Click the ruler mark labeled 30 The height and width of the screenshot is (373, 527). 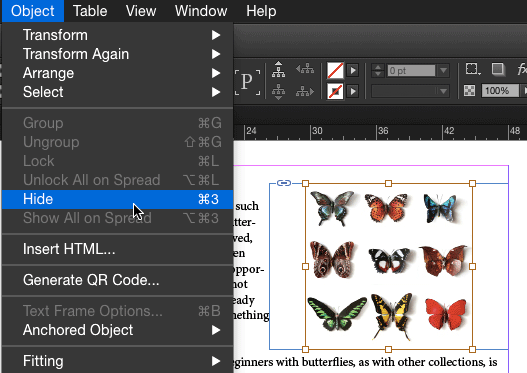coord(317,131)
